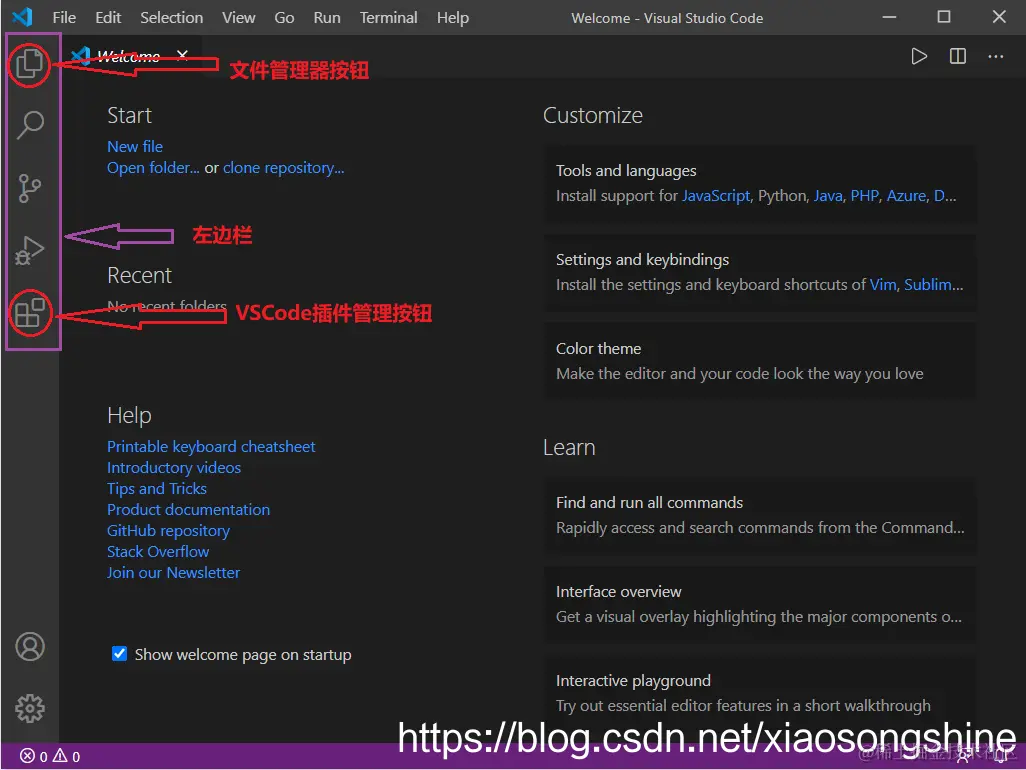Viewport: 1026px width, 770px height.
Task: Close the Welcome tab
Action: click(182, 55)
